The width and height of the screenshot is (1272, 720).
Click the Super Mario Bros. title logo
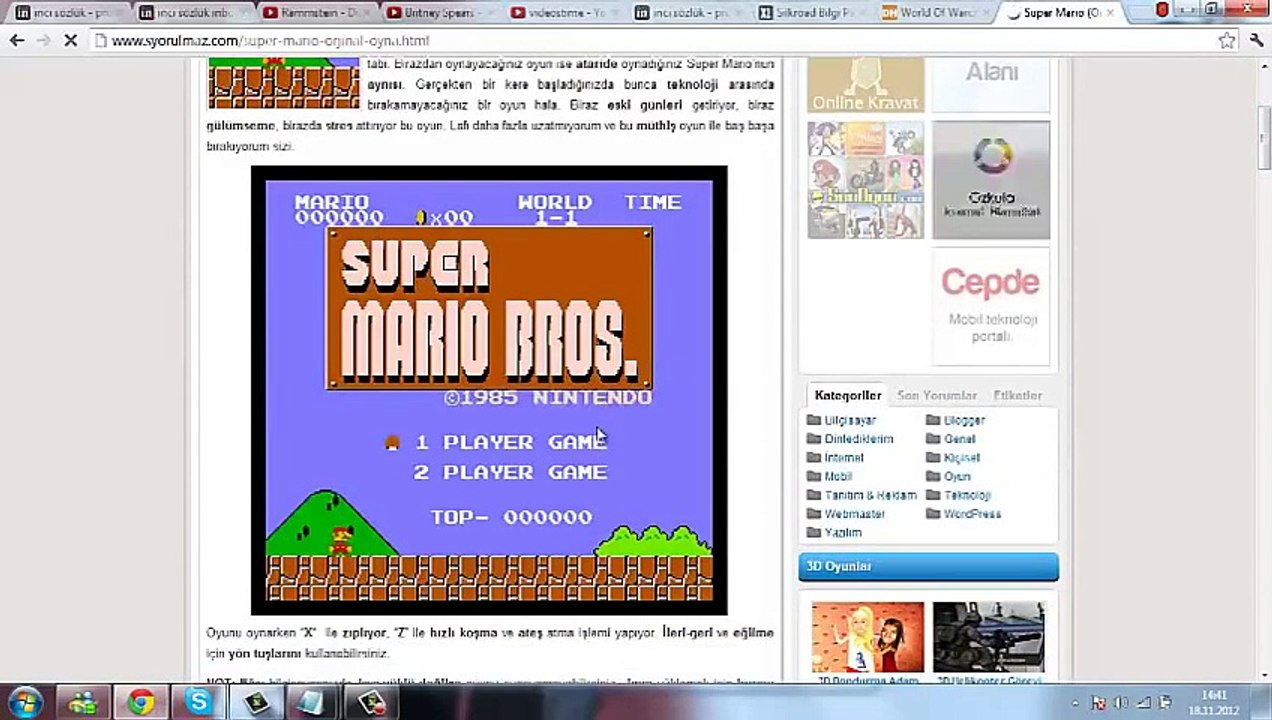490,309
